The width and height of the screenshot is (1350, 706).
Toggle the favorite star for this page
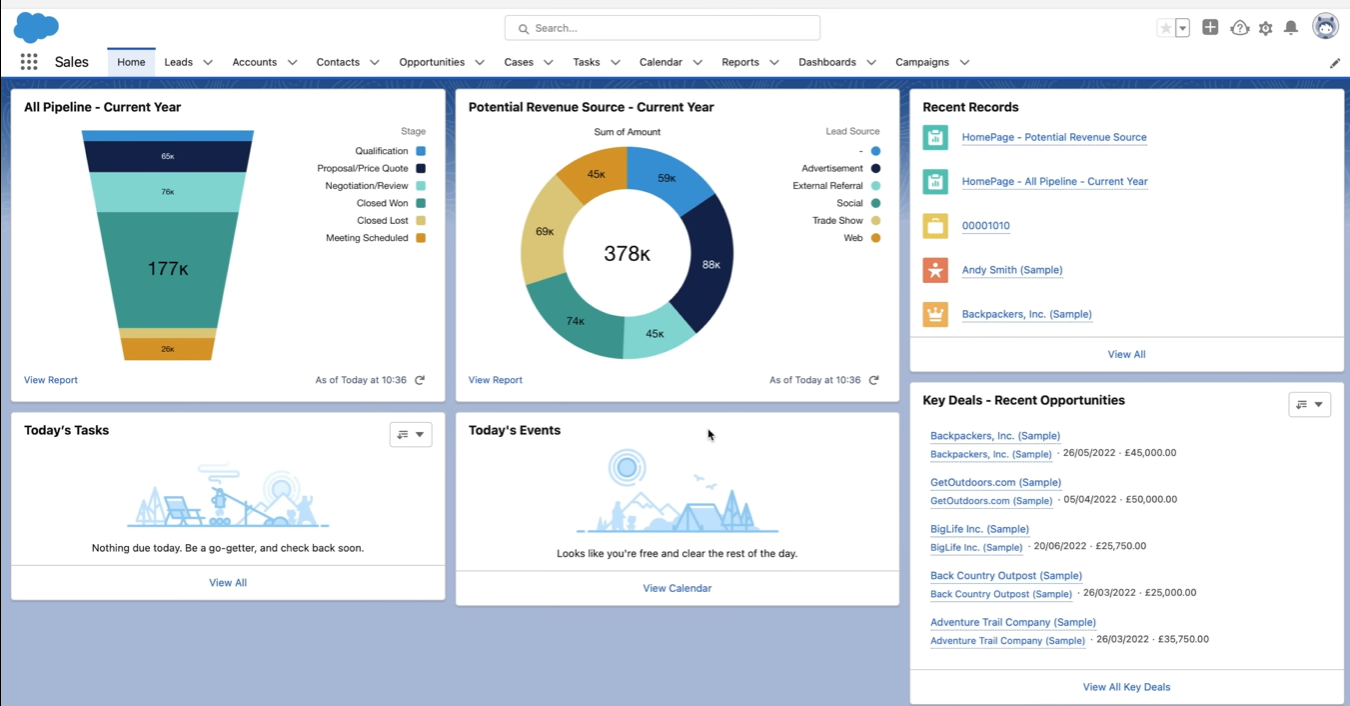coord(1166,28)
